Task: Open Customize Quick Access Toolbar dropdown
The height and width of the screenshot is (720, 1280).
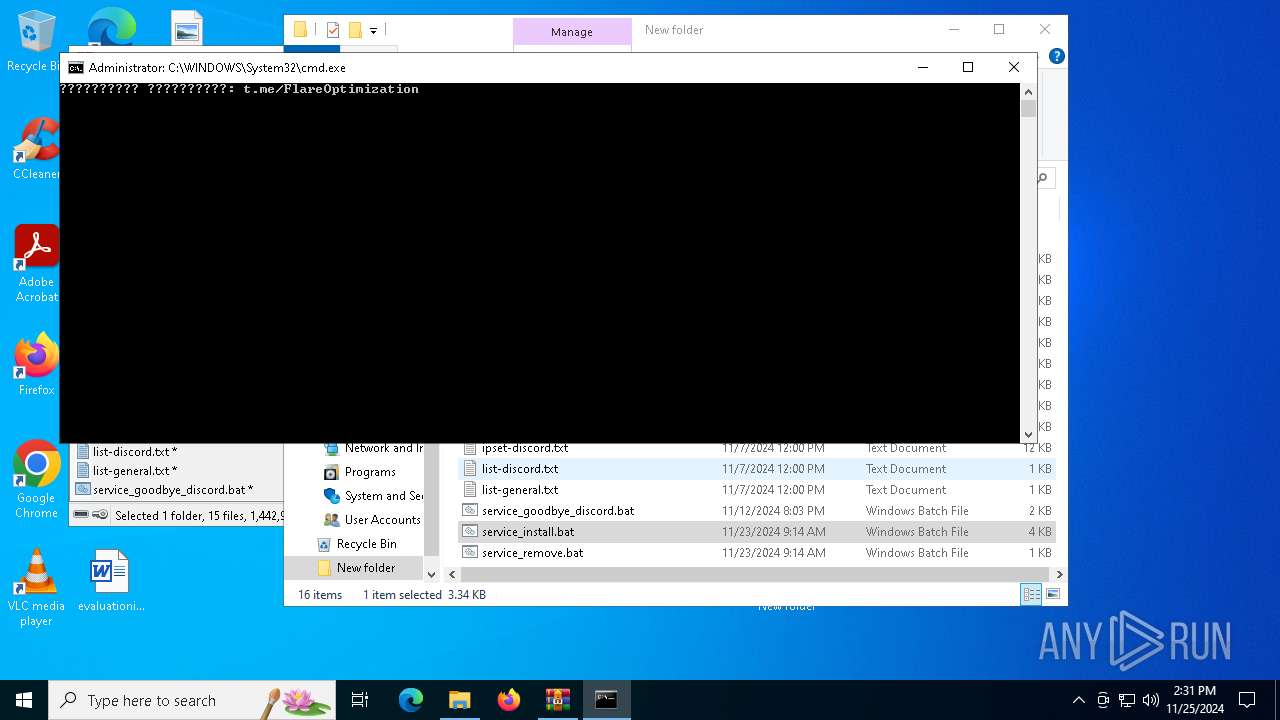Action: click(373, 31)
